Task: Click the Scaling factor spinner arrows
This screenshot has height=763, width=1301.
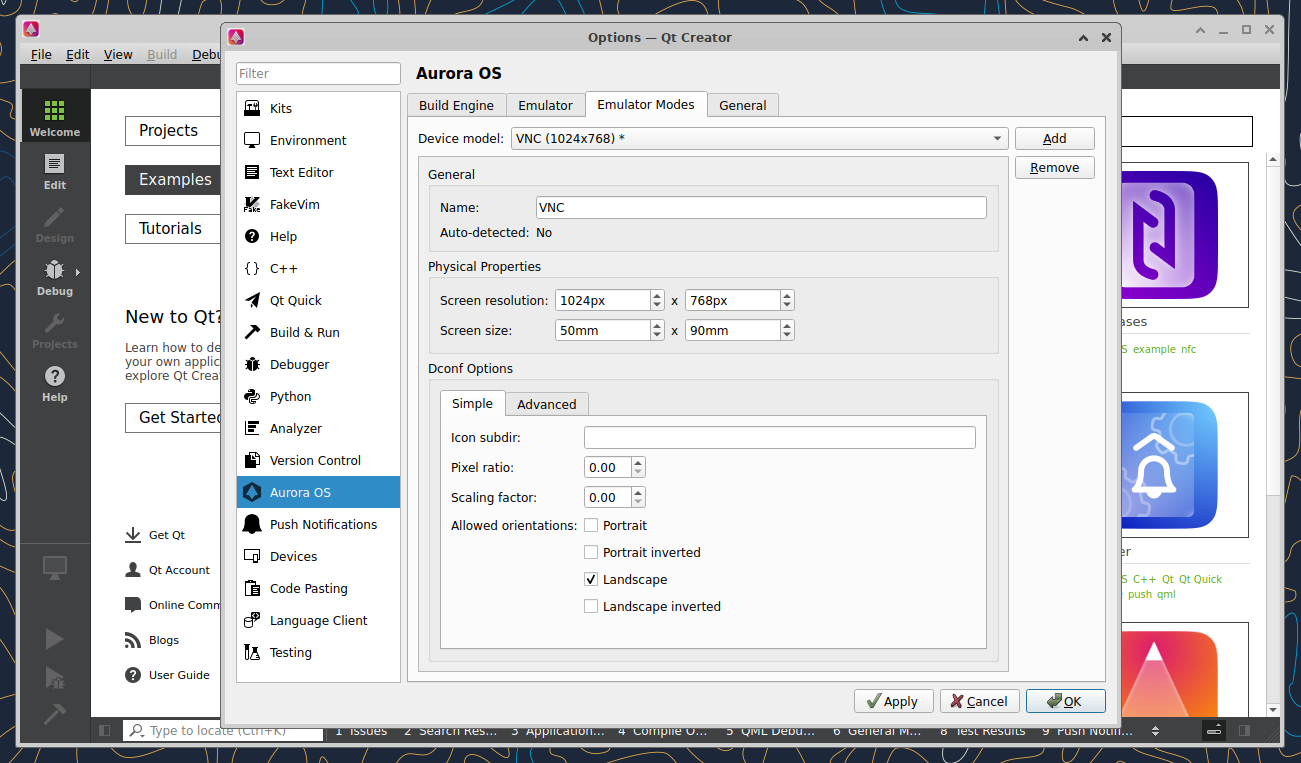Action: click(638, 497)
